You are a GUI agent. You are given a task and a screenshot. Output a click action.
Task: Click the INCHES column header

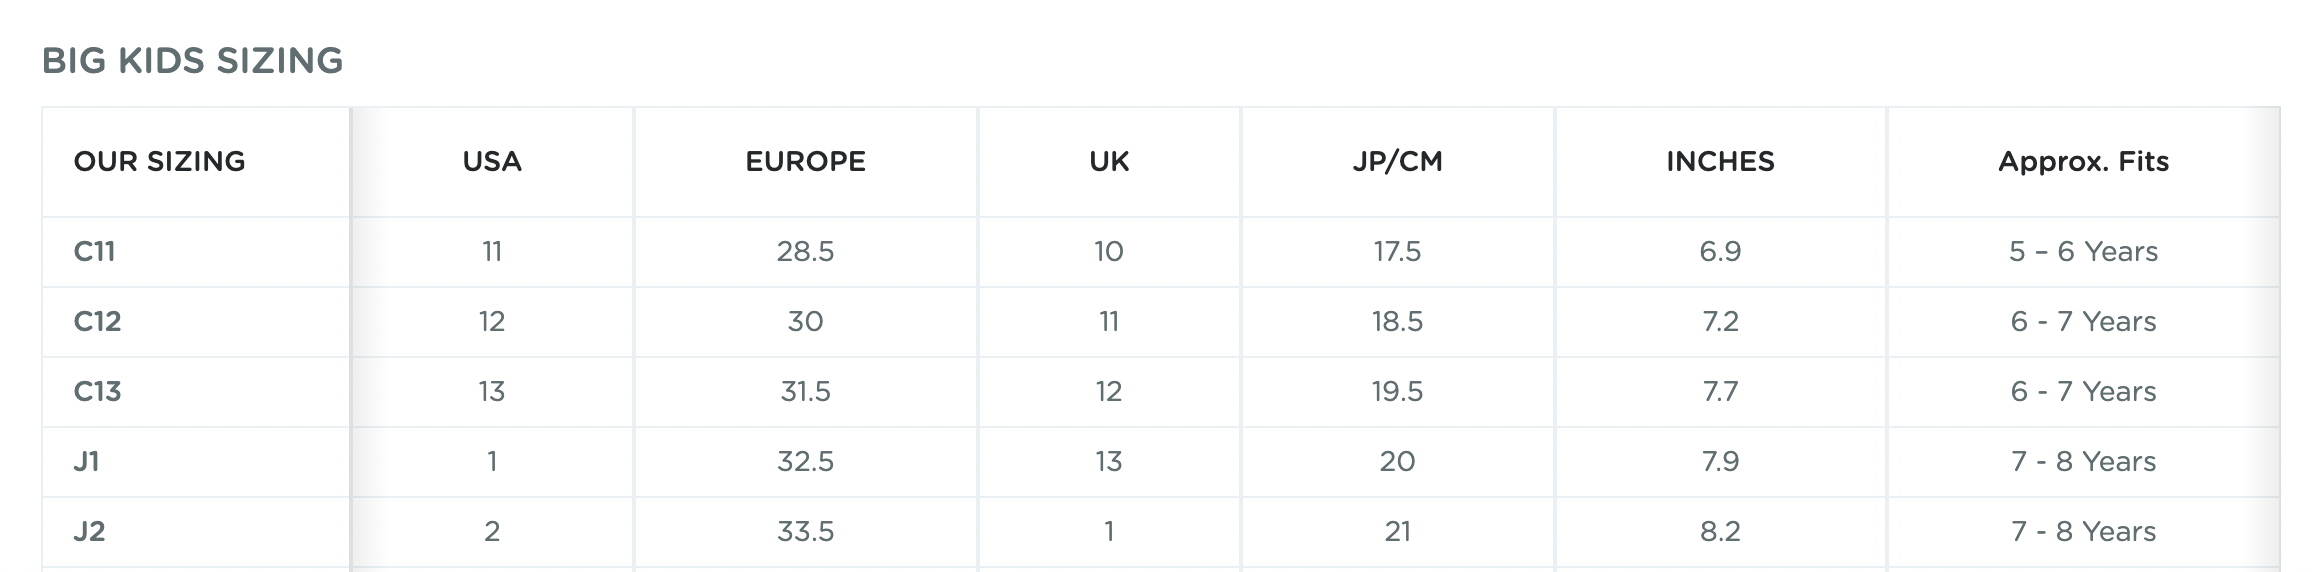(x=1720, y=161)
